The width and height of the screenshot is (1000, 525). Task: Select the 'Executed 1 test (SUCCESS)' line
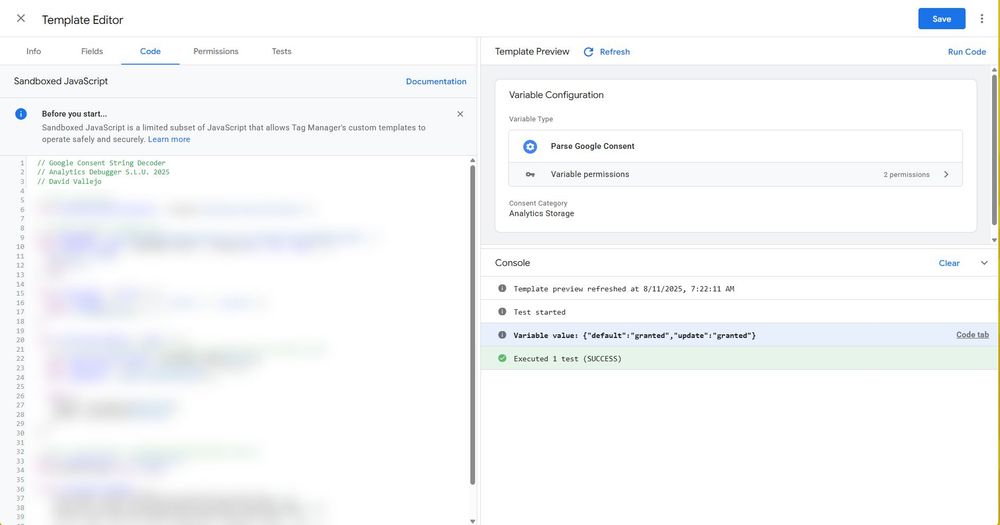pos(740,359)
